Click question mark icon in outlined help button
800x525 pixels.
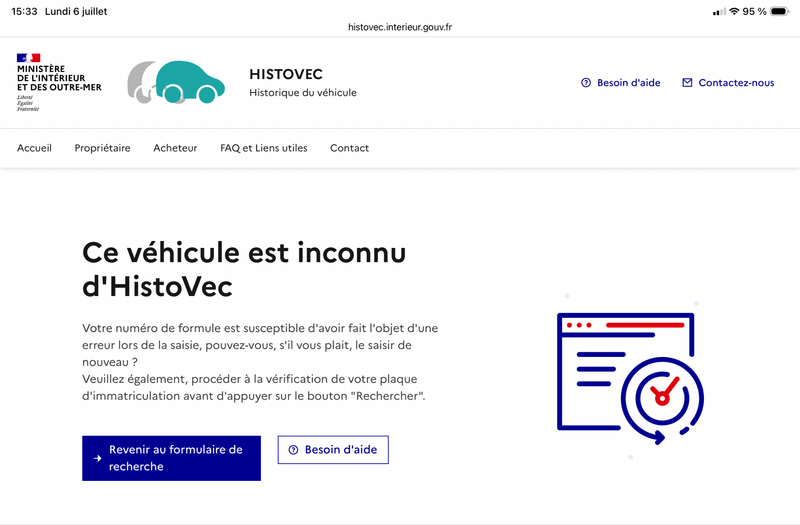(x=293, y=450)
